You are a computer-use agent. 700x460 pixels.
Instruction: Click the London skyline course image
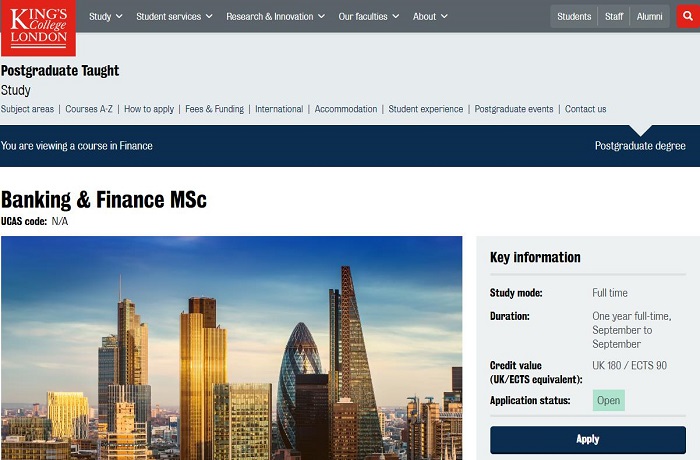click(231, 347)
